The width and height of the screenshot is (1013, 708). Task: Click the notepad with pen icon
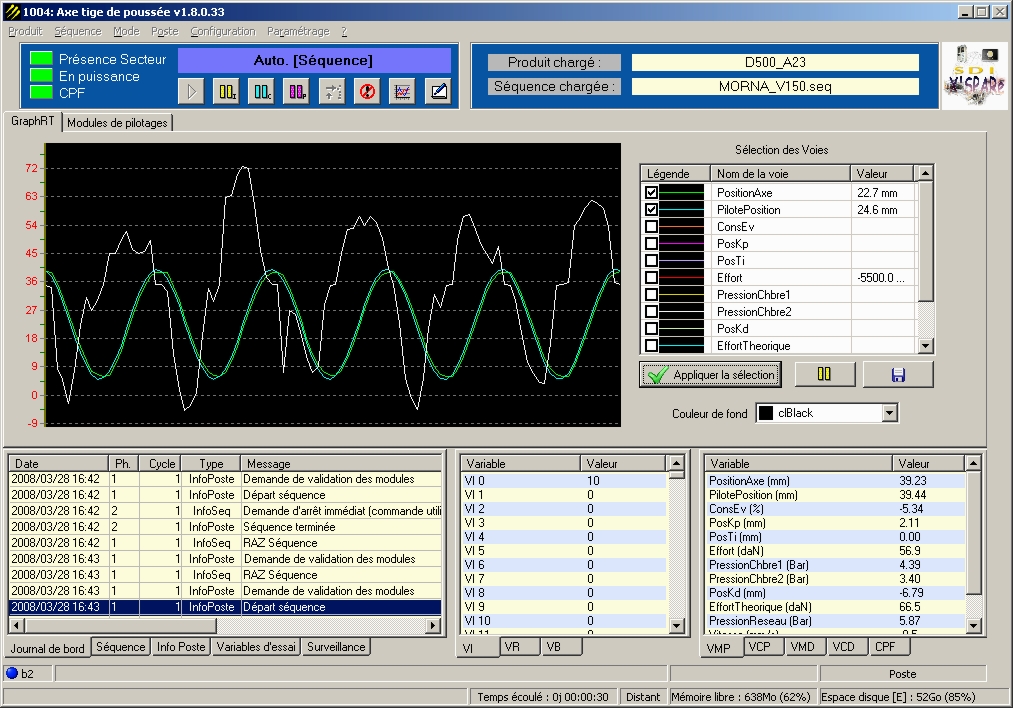pos(437,92)
